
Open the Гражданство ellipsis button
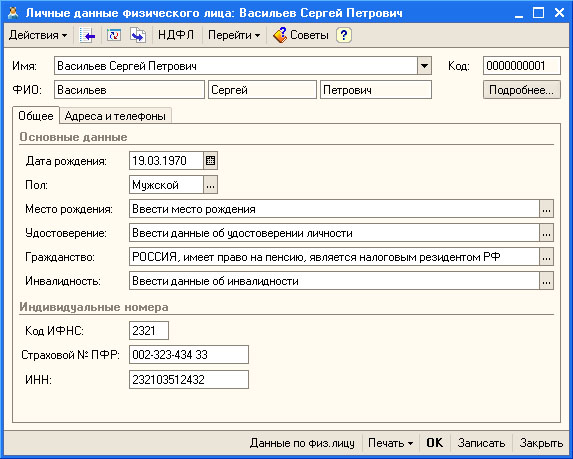(x=546, y=257)
